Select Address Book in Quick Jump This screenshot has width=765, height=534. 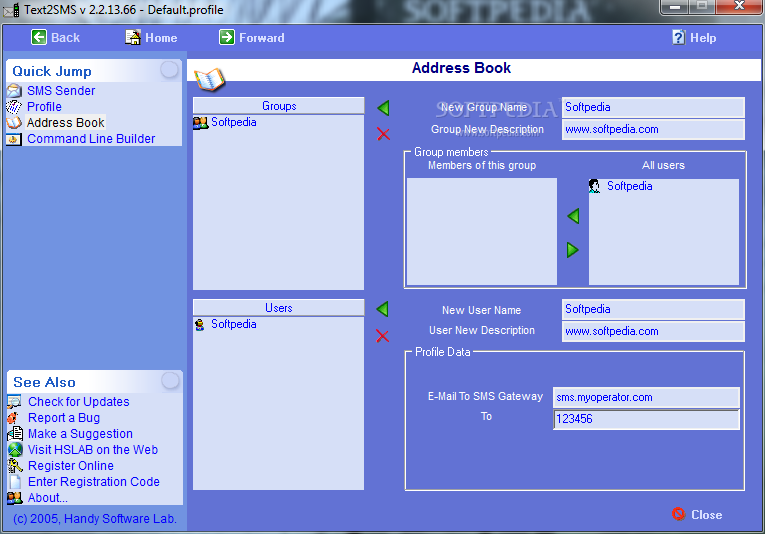point(65,122)
